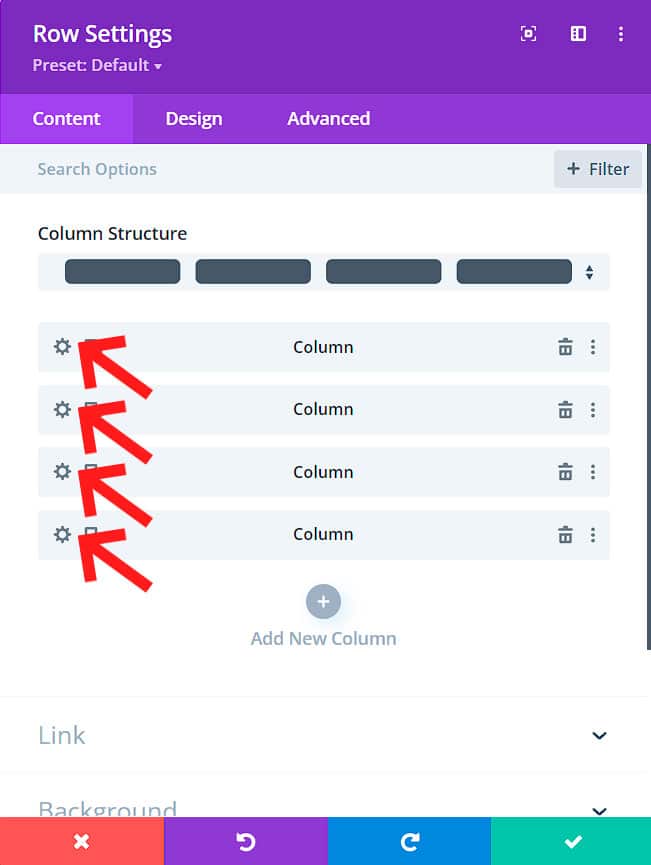Expand the Background section
651x865 pixels.
tap(599, 809)
